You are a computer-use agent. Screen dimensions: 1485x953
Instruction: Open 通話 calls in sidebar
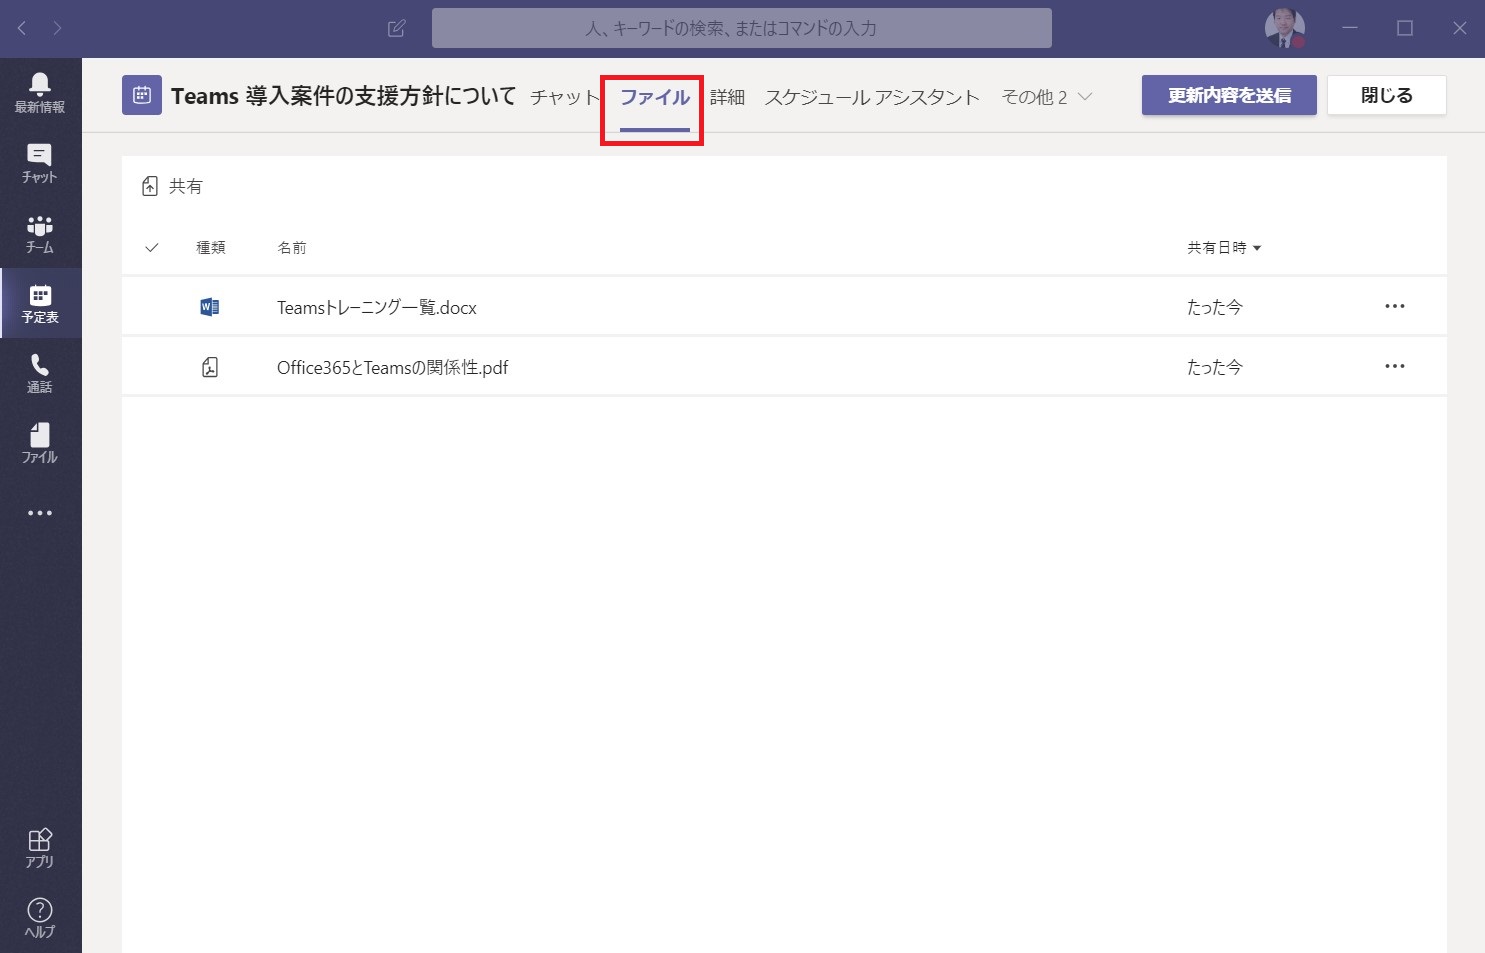[40, 372]
